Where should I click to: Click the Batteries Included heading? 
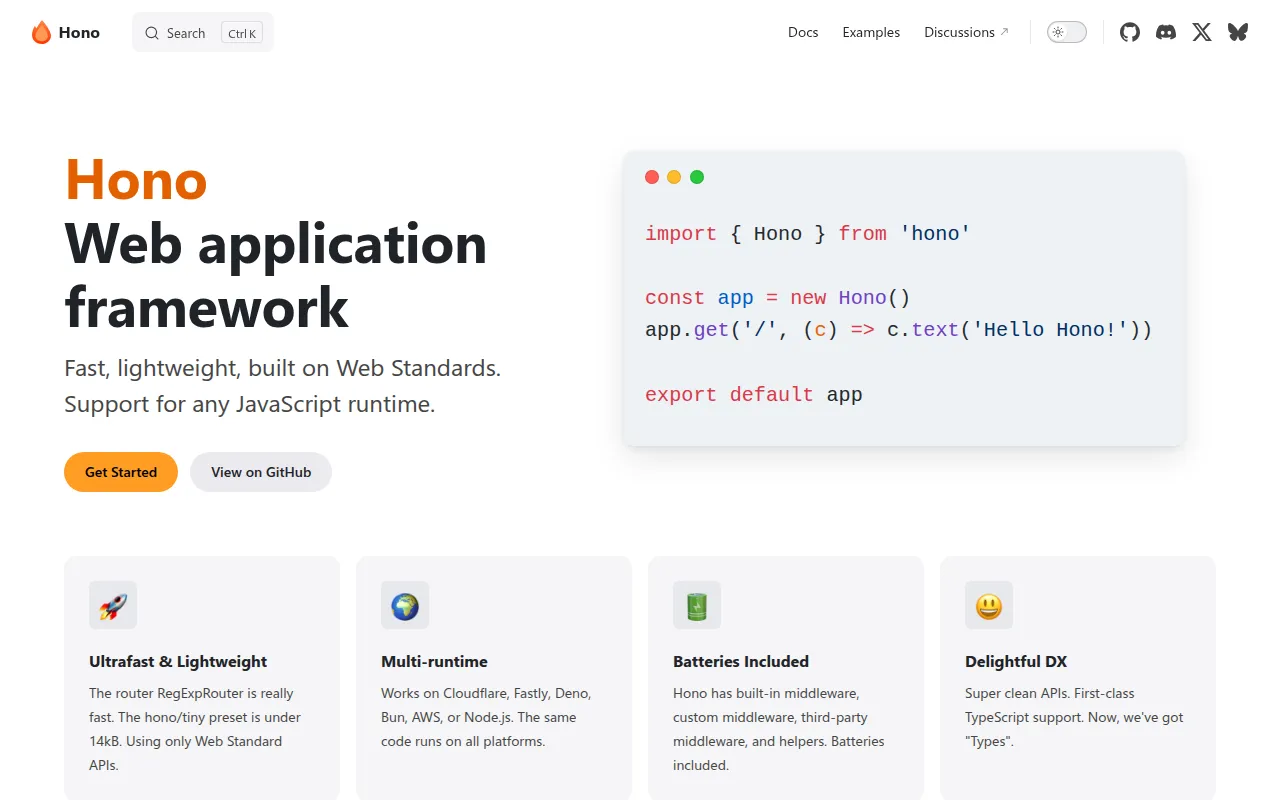[x=741, y=661]
